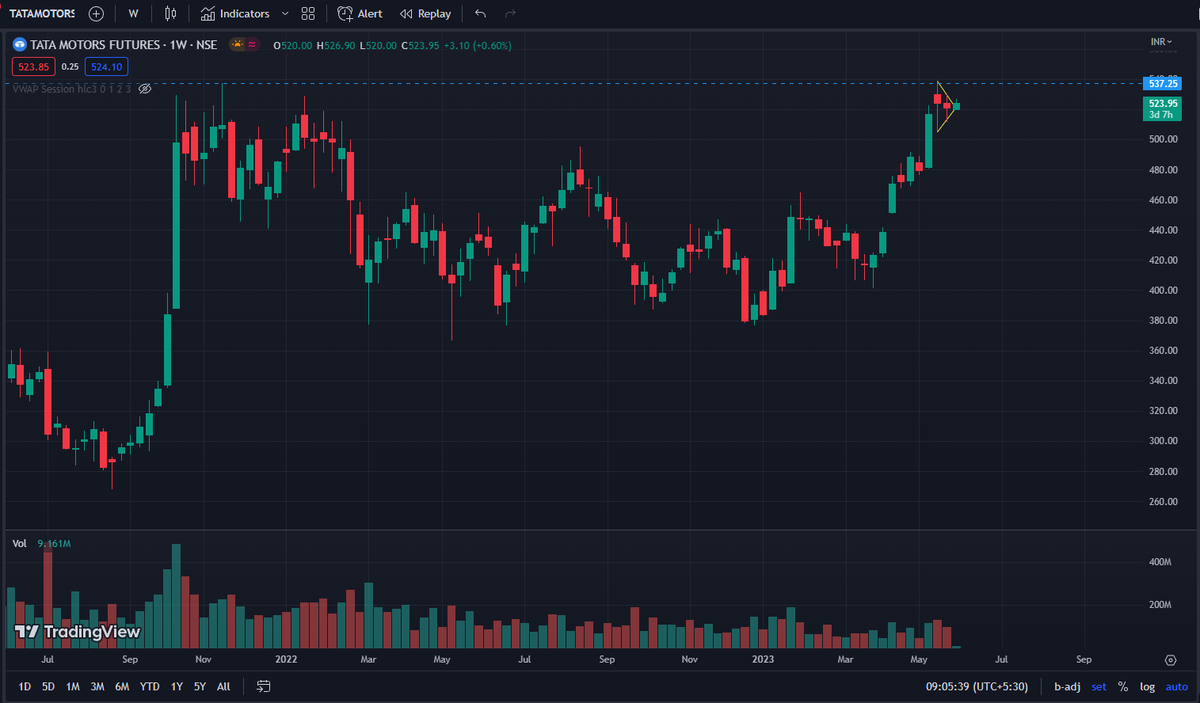Toggle b-adj back-adjustment for contracts
Image resolution: width=1200 pixels, height=703 pixels.
[x=1068, y=687]
